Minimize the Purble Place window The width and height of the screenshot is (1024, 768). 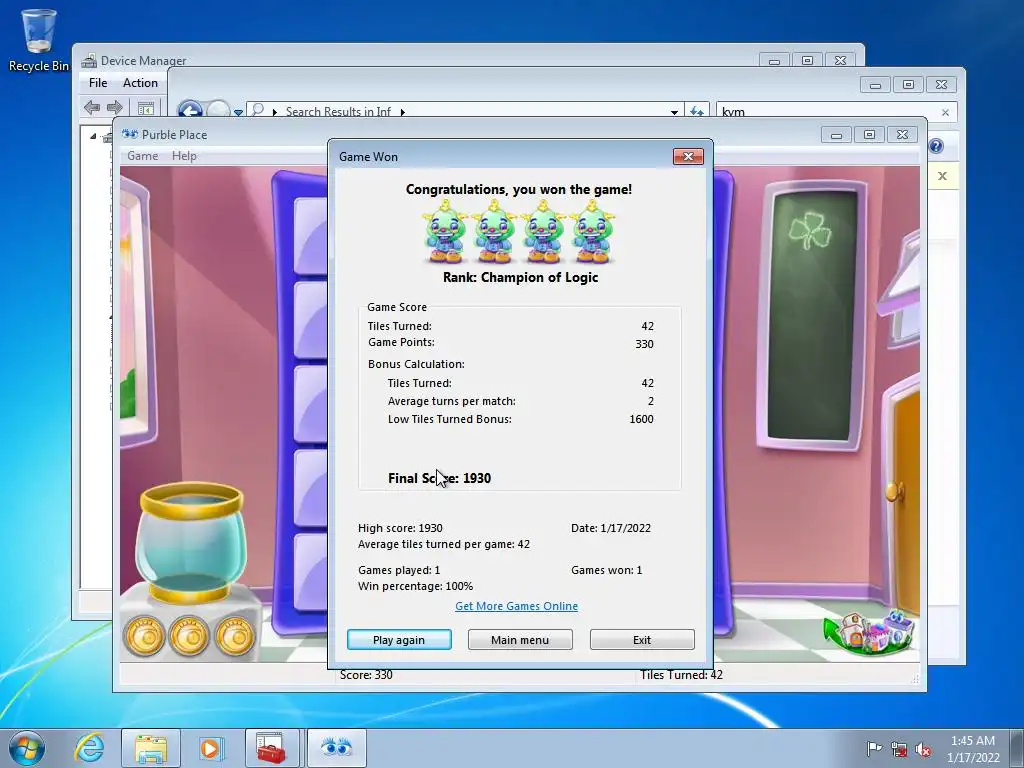(837, 135)
